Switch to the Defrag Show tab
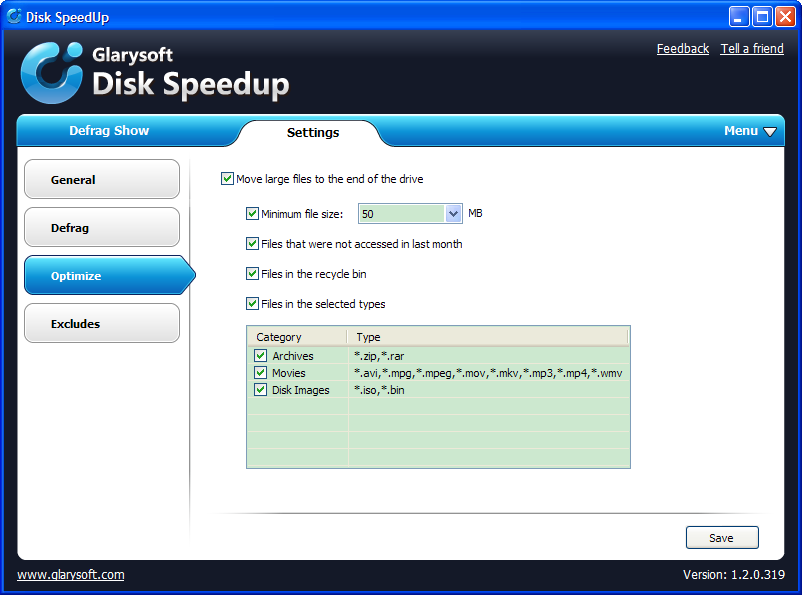Image resolution: width=802 pixels, height=595 pixels. pos(109,131)
